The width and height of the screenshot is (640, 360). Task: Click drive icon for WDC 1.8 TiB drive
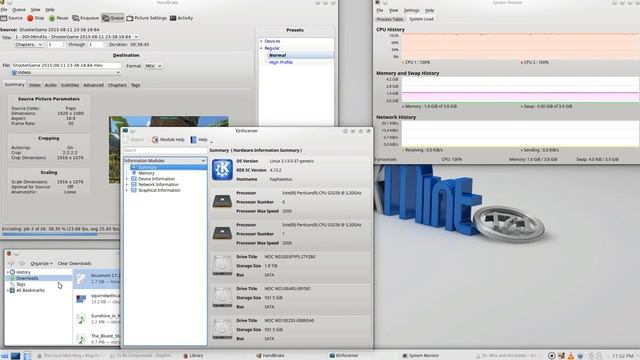(x=222, y=265)
